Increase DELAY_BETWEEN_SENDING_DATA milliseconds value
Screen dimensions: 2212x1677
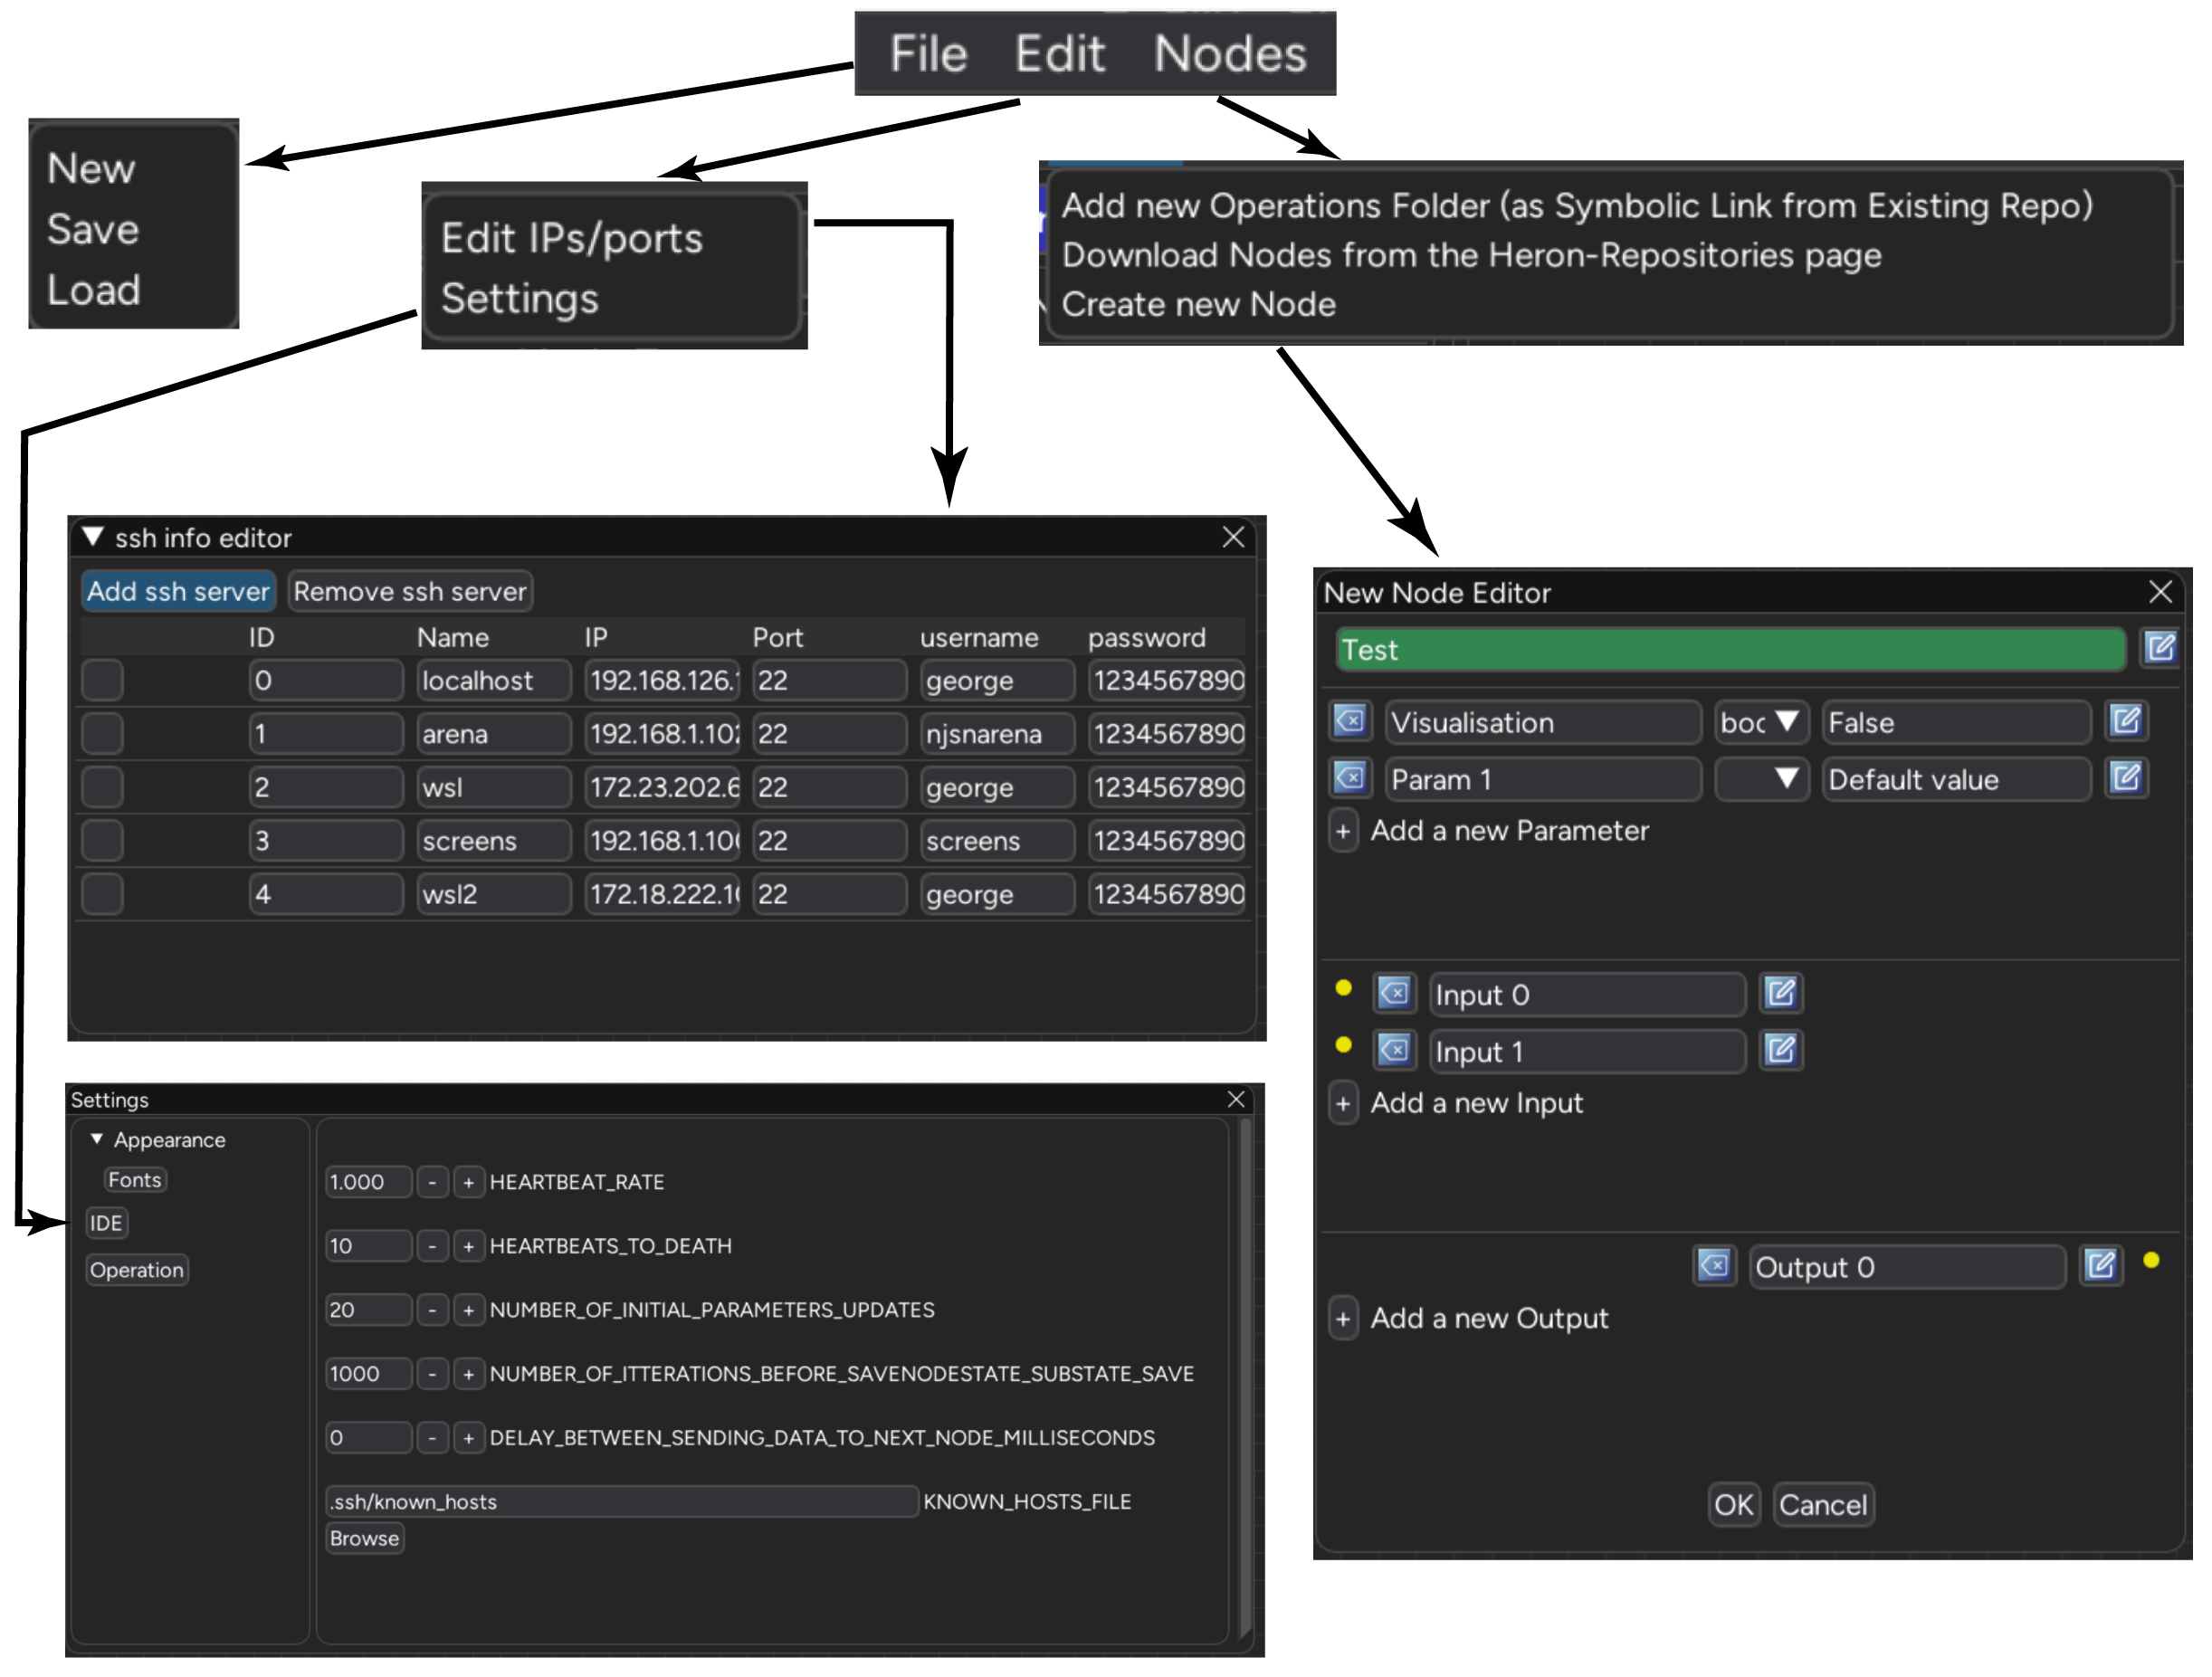point(468,1439)
